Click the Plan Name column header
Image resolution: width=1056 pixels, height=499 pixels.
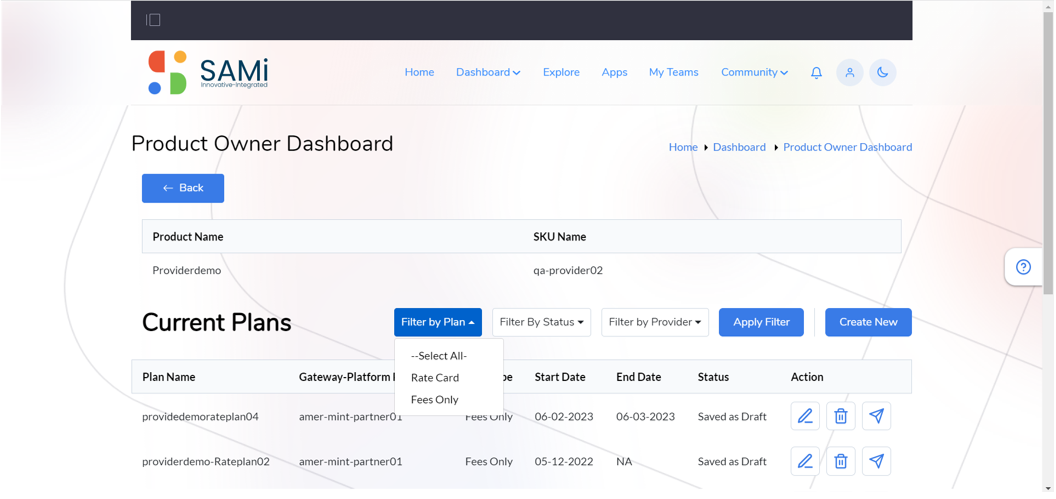click(168, 377)
